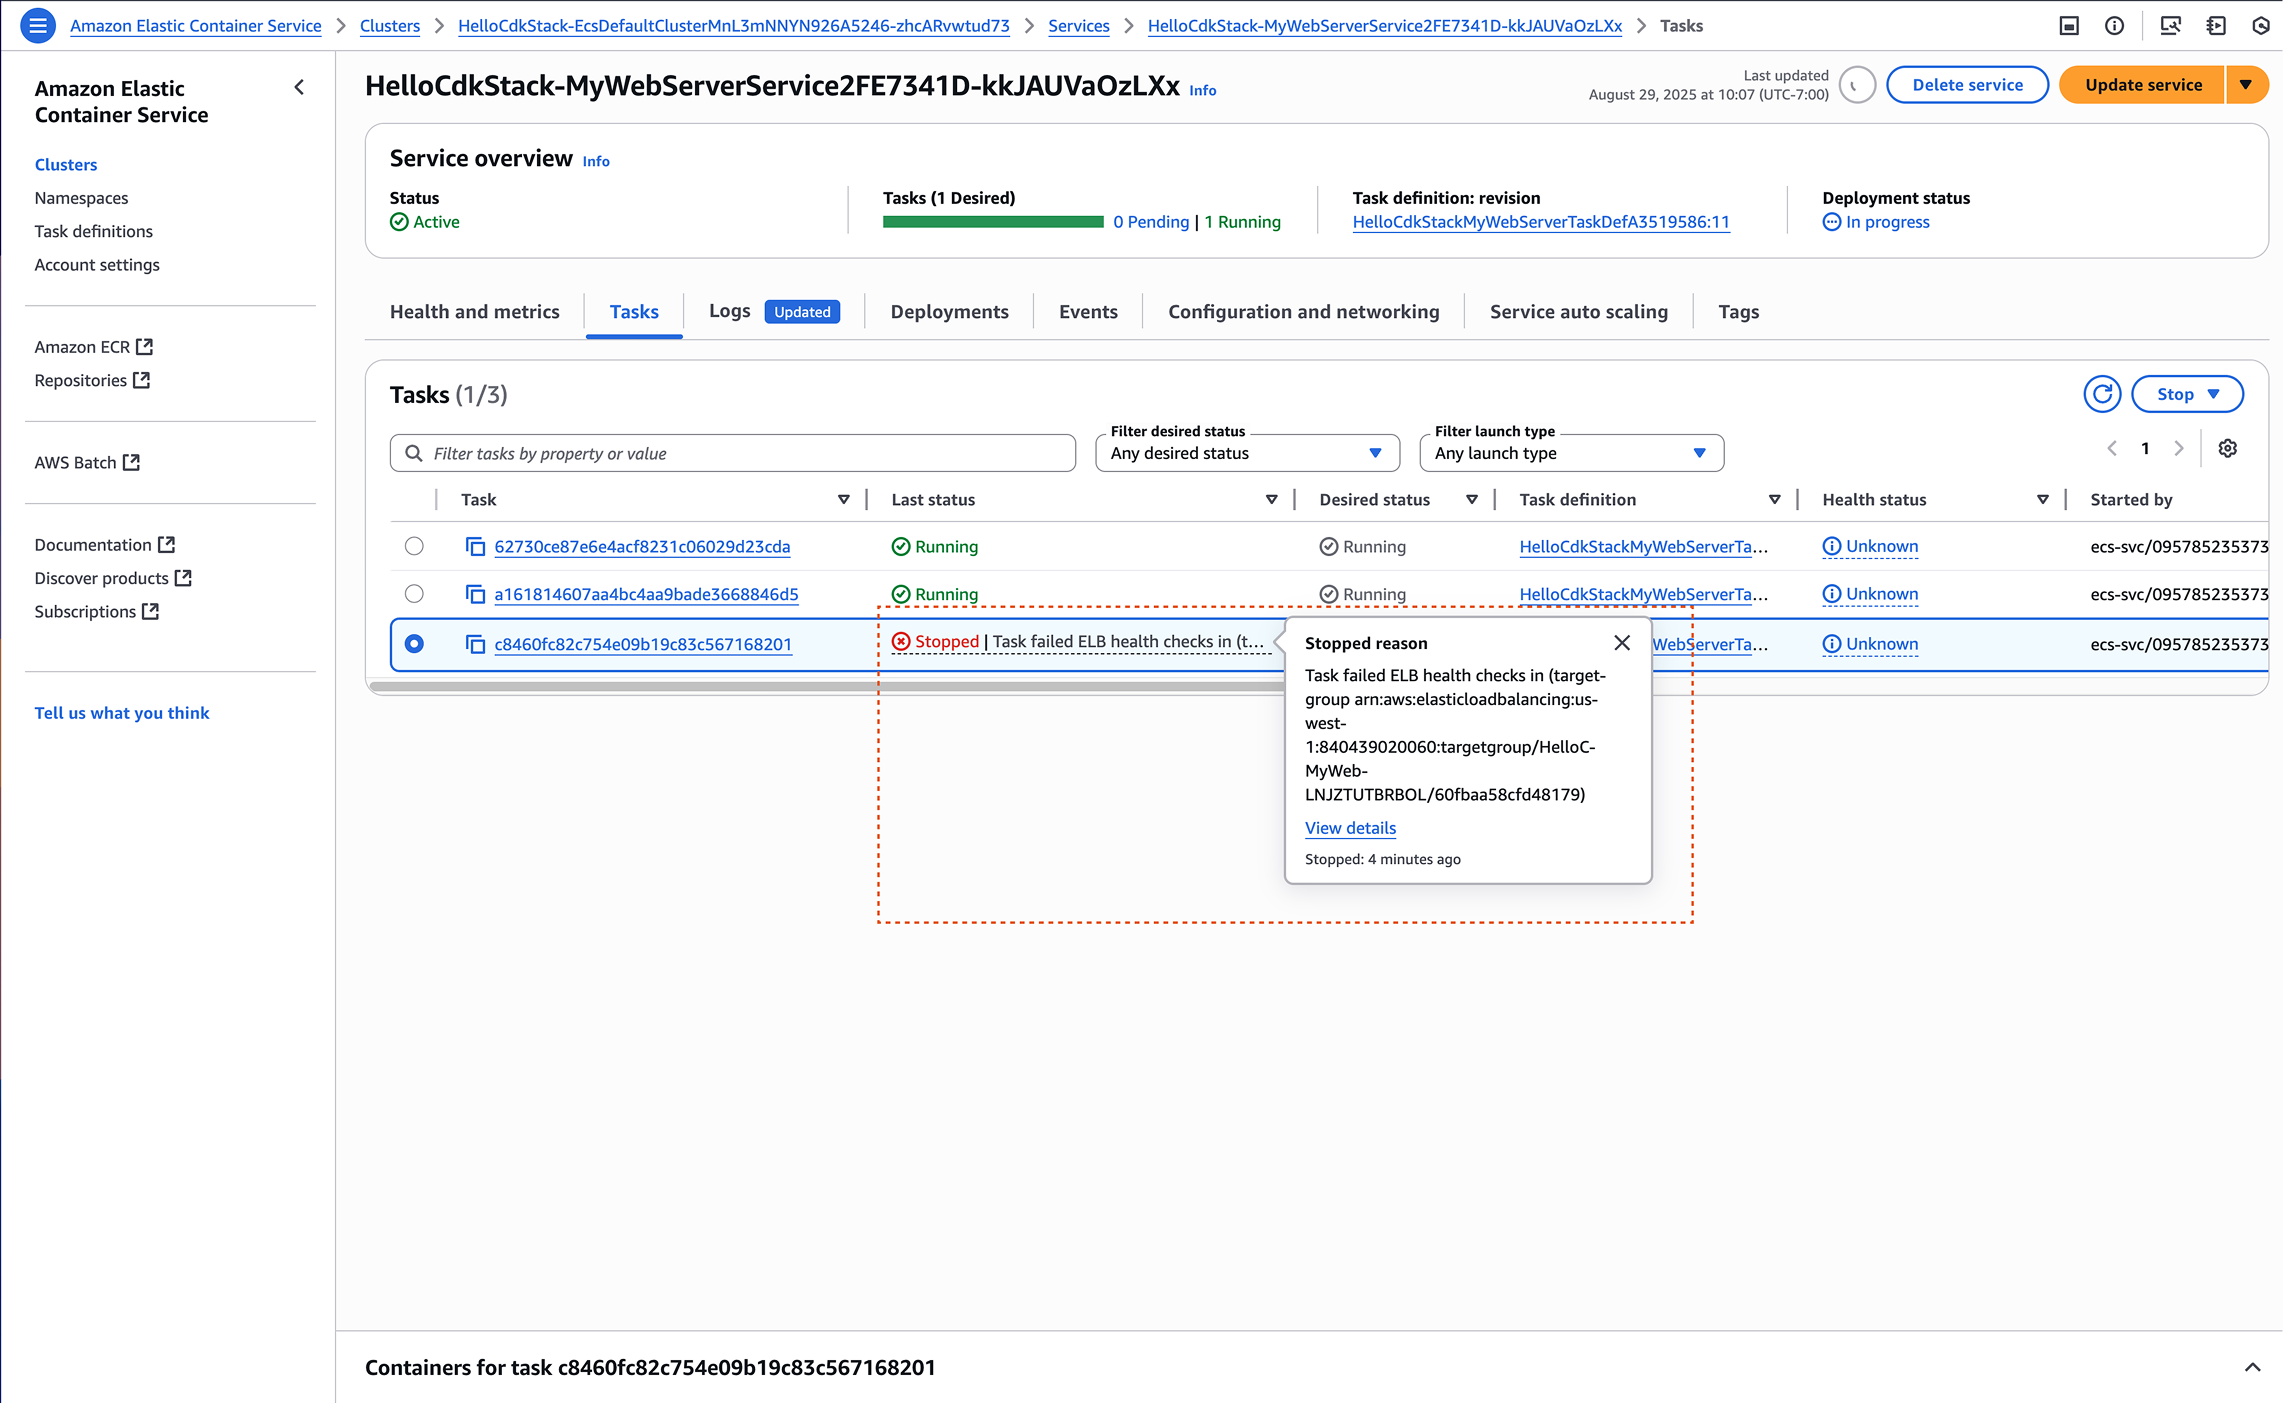This screenshot has width=2283, height=1403.
Task: Open Namespaces in sidebar
Action: [x=81, y=198]
